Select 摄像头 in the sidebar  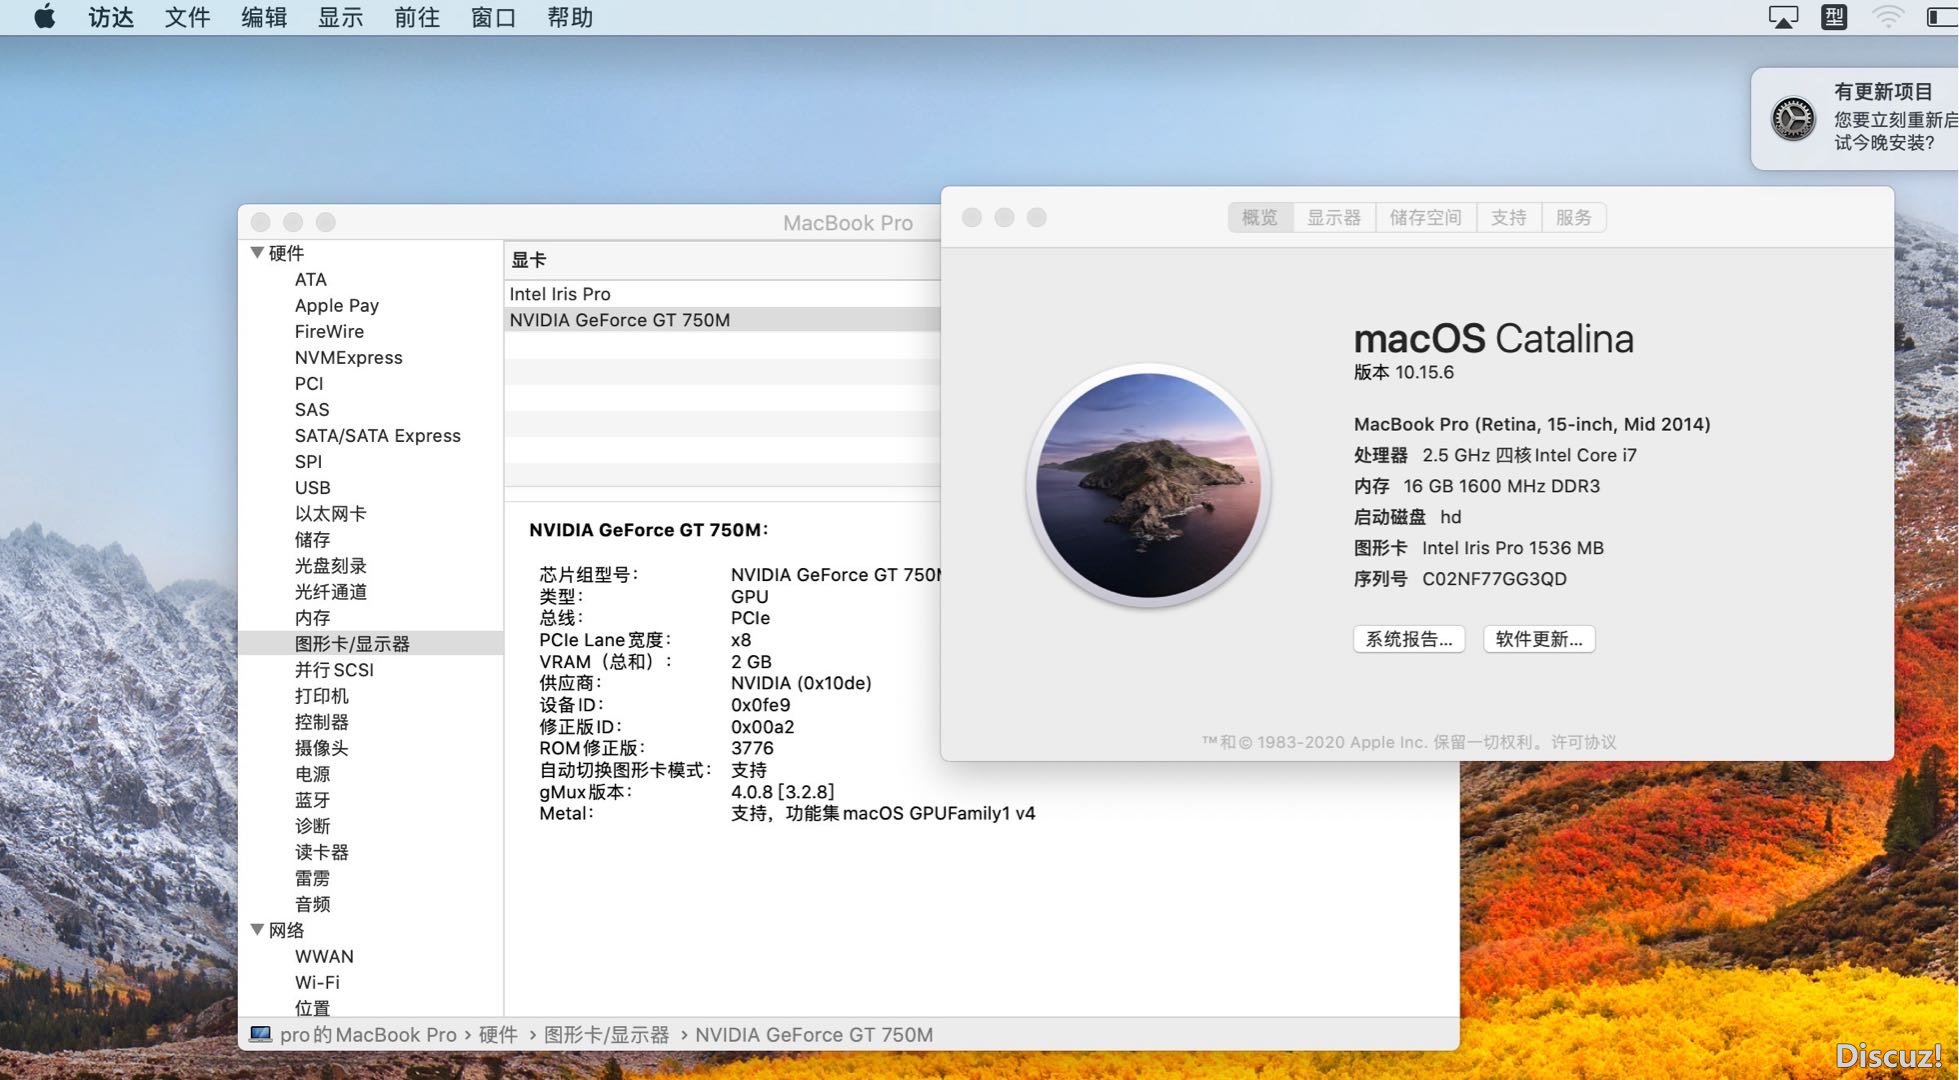(321, 747)
